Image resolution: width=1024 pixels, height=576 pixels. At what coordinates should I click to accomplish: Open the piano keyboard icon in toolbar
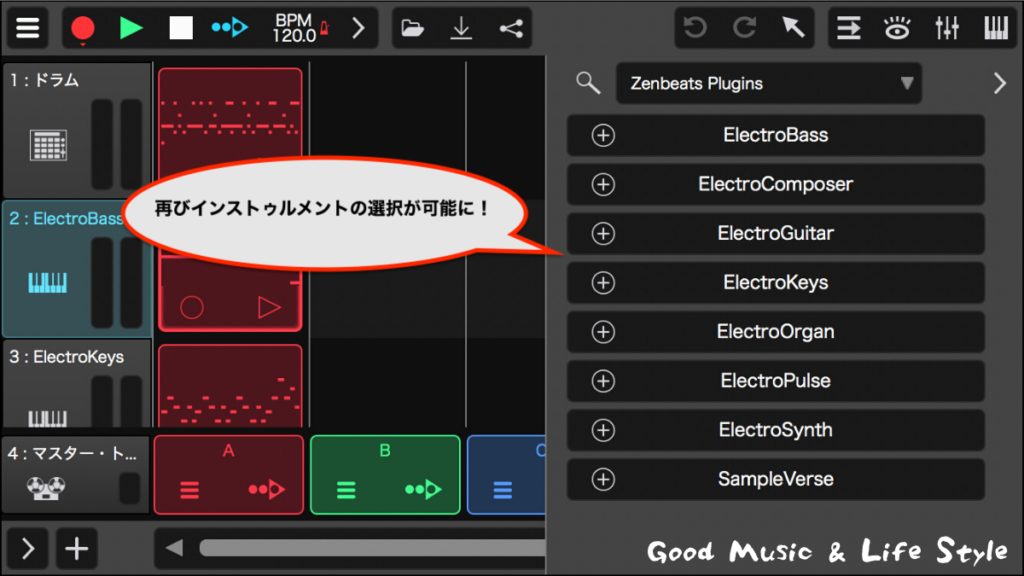point(996,28)
